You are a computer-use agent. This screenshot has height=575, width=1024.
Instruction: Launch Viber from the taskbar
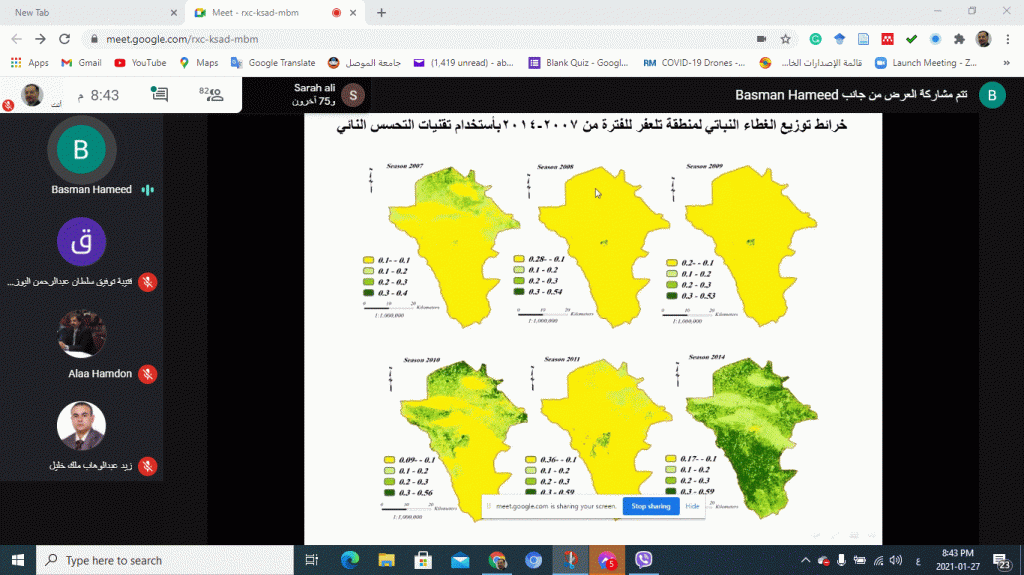pyautogui.click(x=644, y=560)
